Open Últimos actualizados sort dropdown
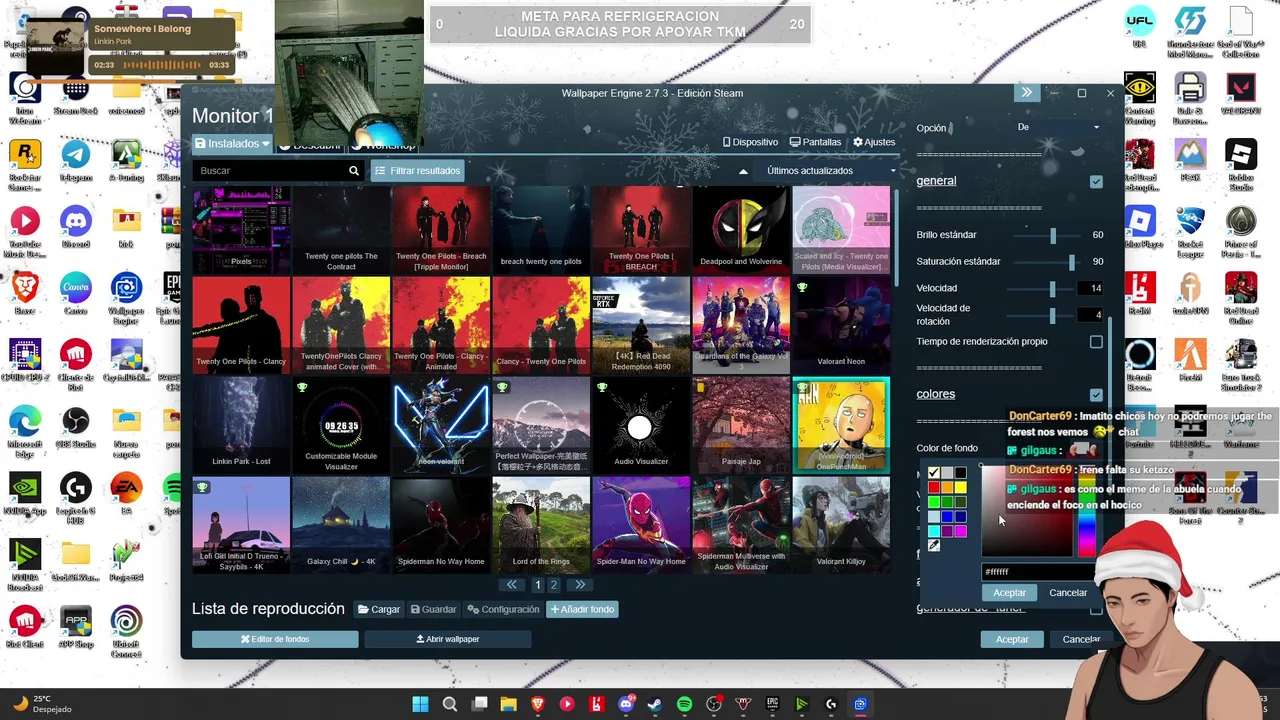This screenshot has height=720, width=1280. tap(830, 171)
